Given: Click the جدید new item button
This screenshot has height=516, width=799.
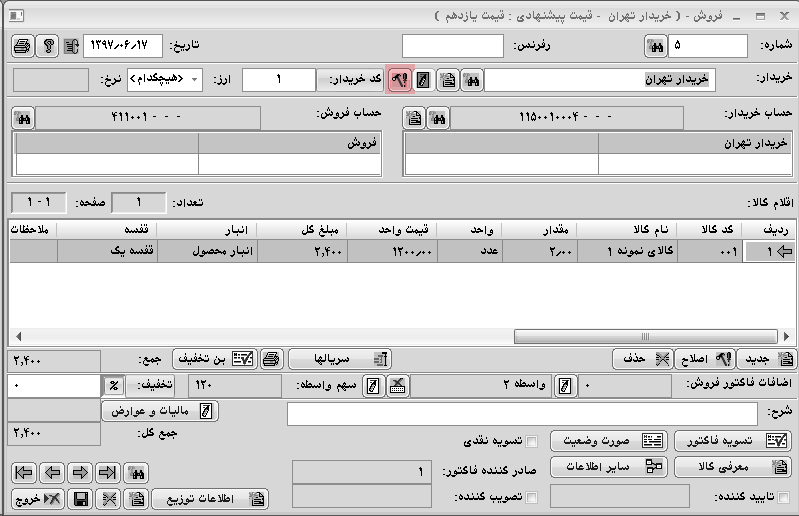Looking at the screenshot, I should (x=775, y=358).
